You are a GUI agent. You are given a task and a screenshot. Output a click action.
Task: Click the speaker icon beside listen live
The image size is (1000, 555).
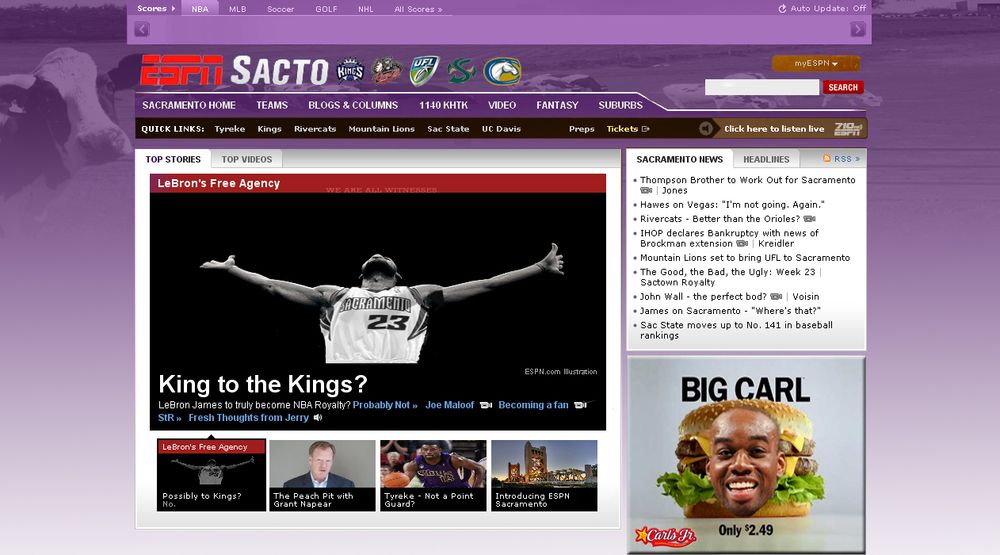coord(706,128)
